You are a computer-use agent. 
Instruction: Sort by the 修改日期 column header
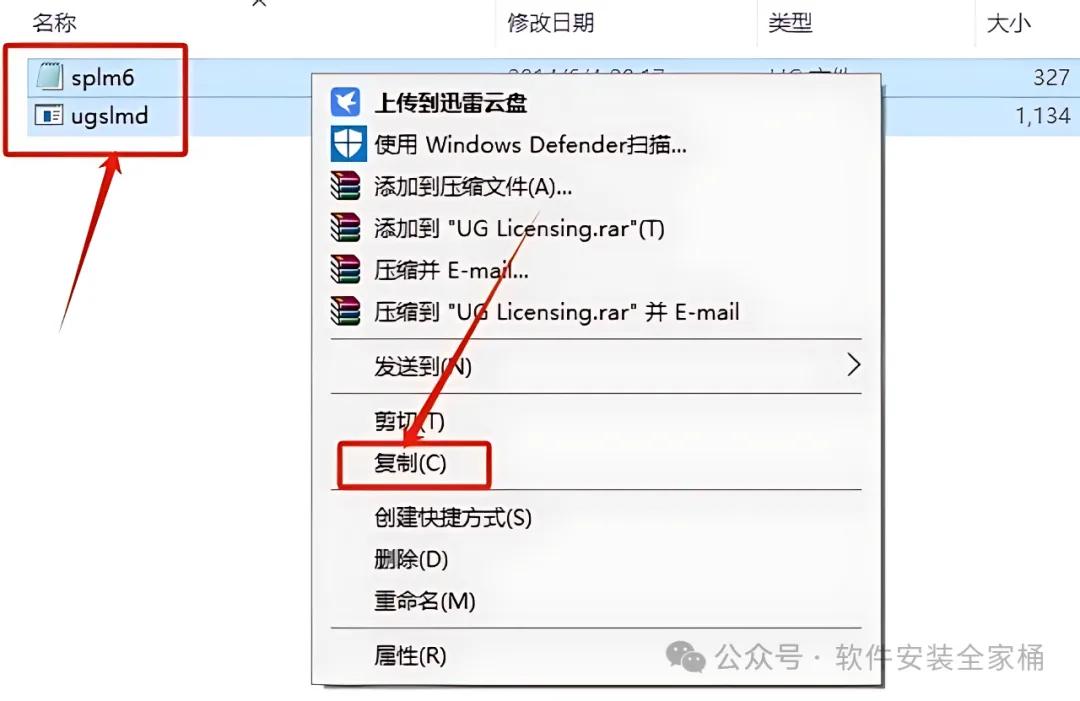pos(550,23)
